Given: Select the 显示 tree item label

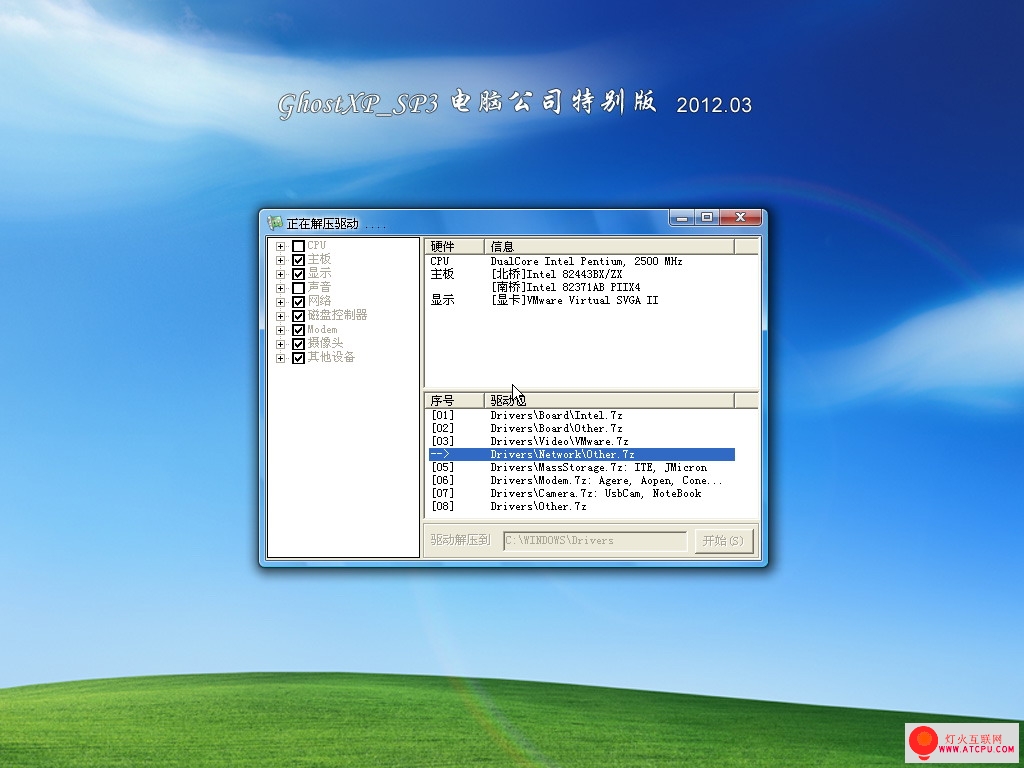Looking at the screenshot, I should tap(319, 274).
